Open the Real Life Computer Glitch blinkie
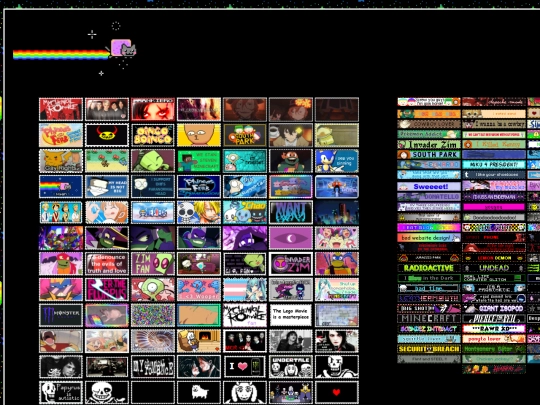This screenshot has width=540, height=405. click(494, 278)
